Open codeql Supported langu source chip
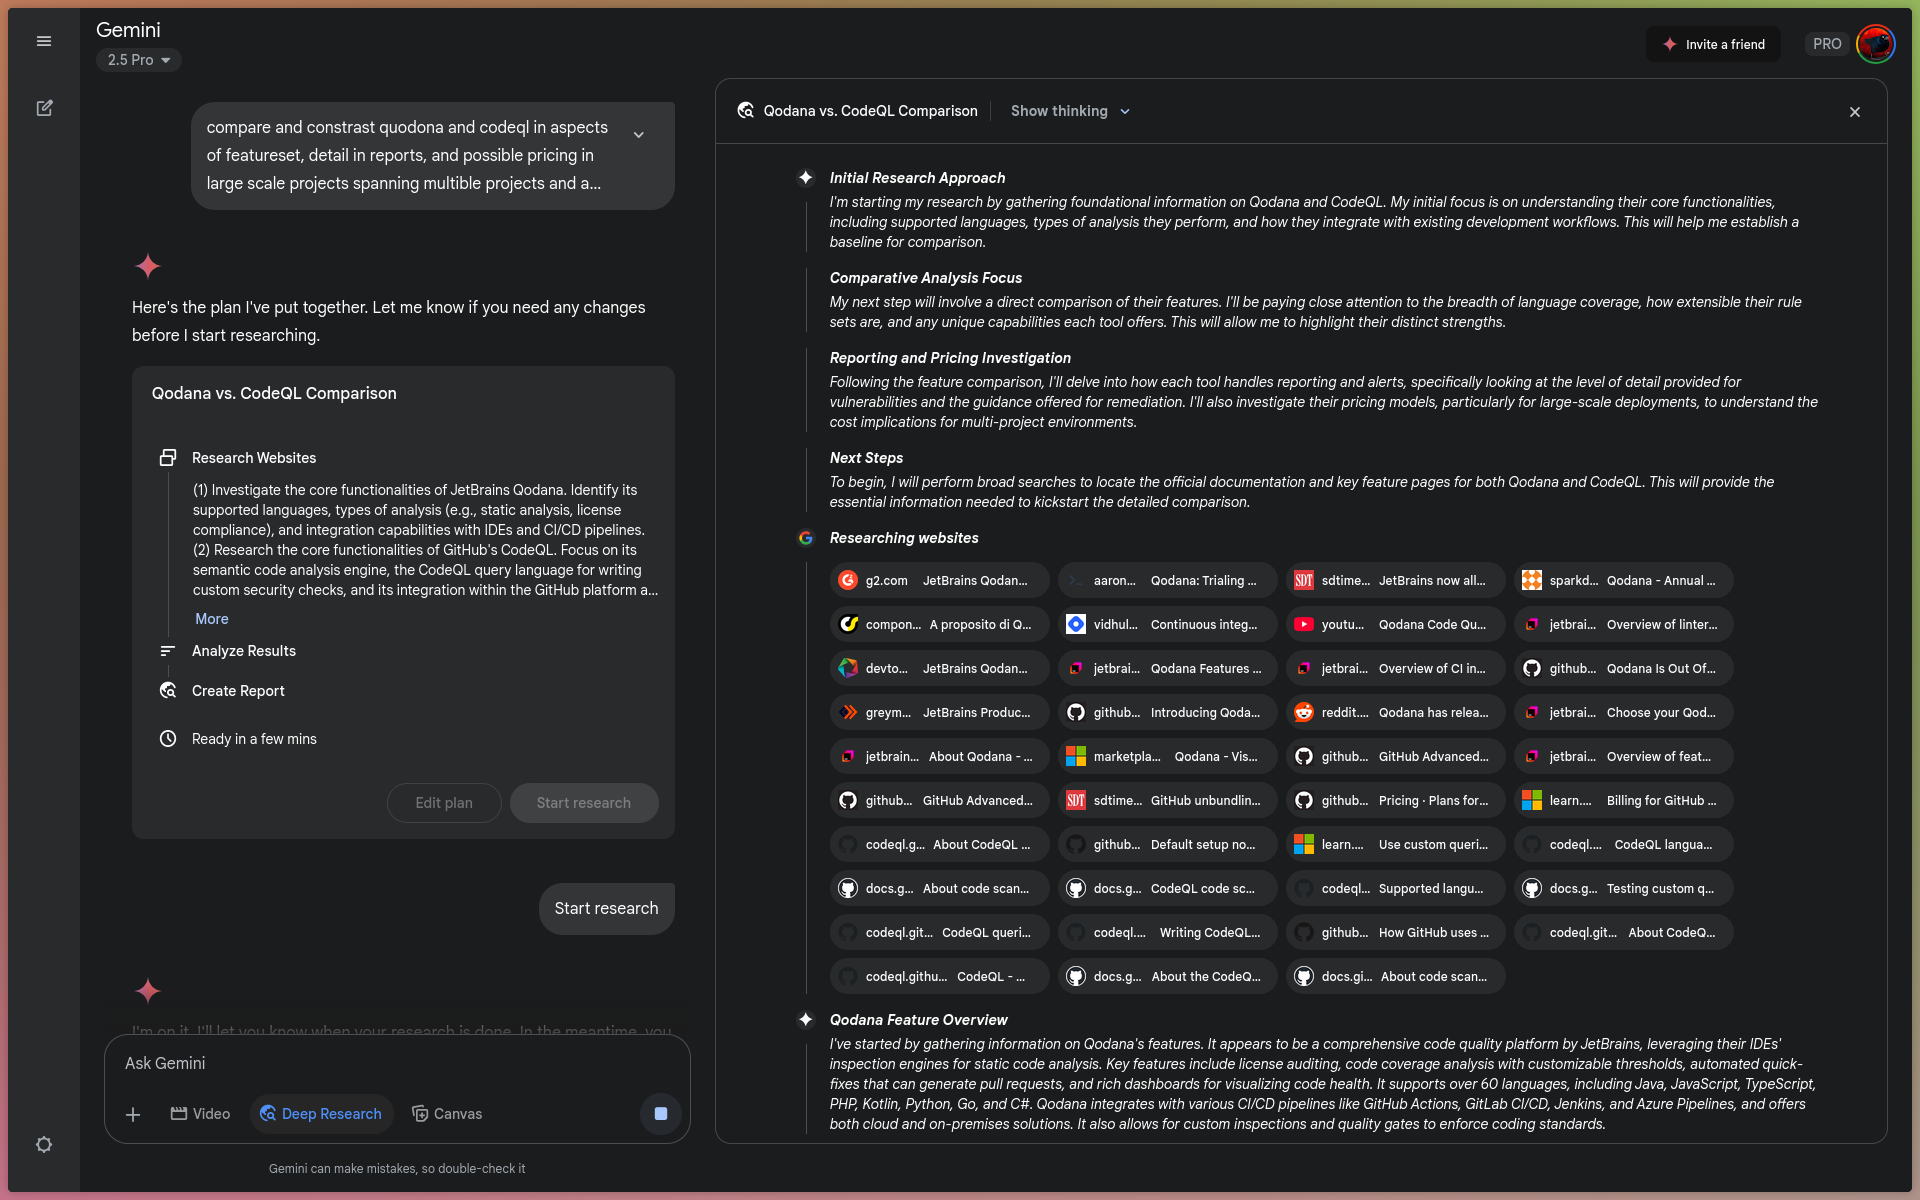This screenshot has height=1200, width=1920. click(1395, 889)
